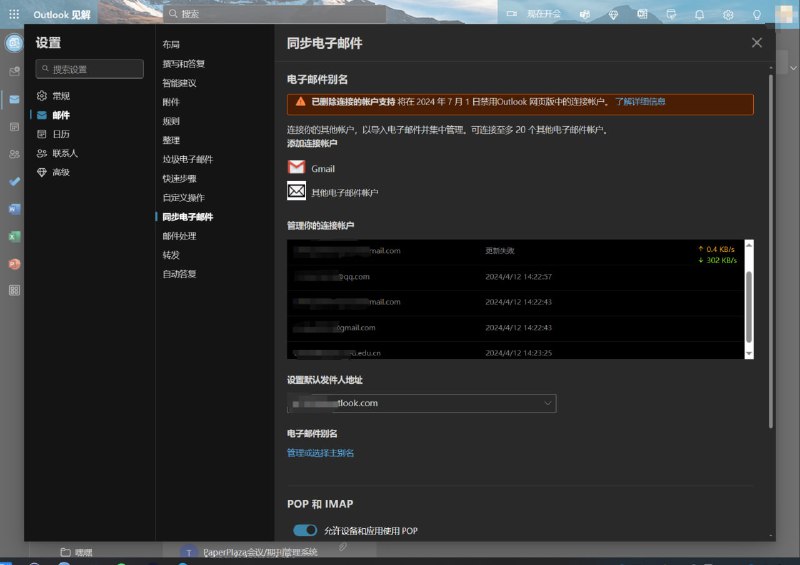Open 规则 settings page

pyautogui.click(x=171, y=121)
